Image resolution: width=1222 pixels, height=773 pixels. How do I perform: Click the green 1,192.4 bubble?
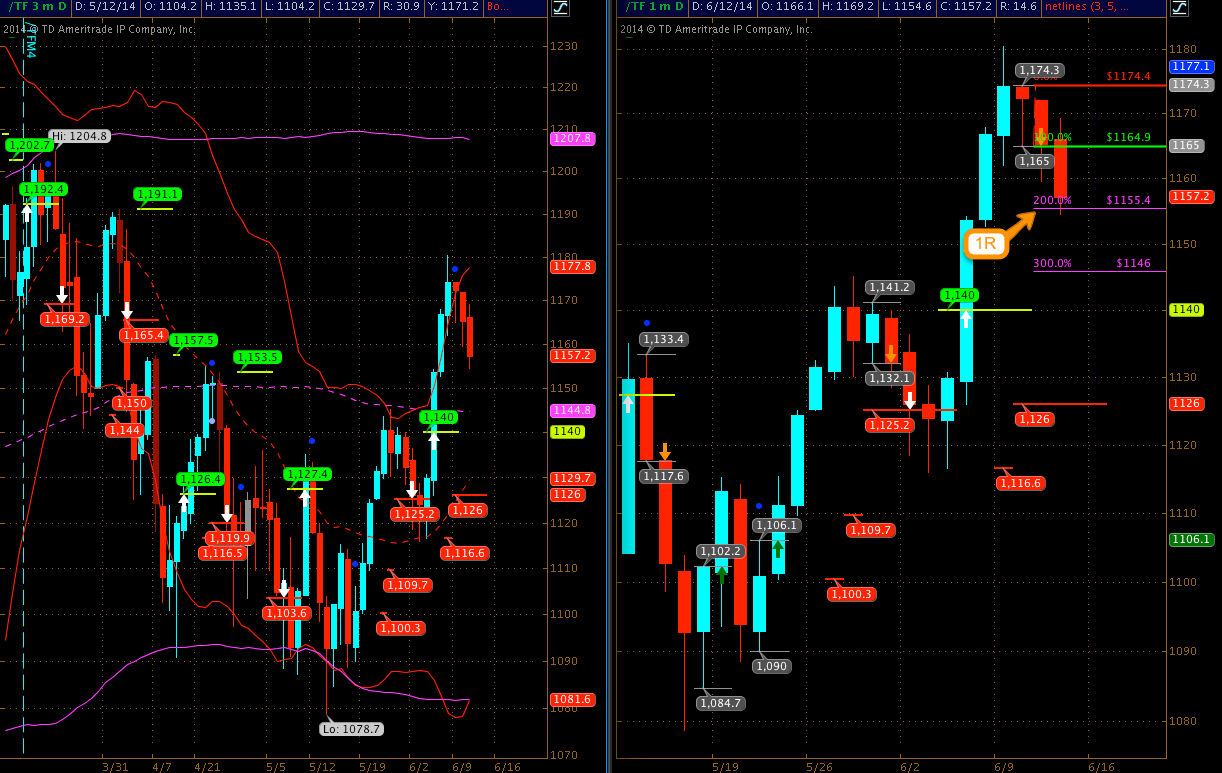pyautogui.click(x=44, y=189)
